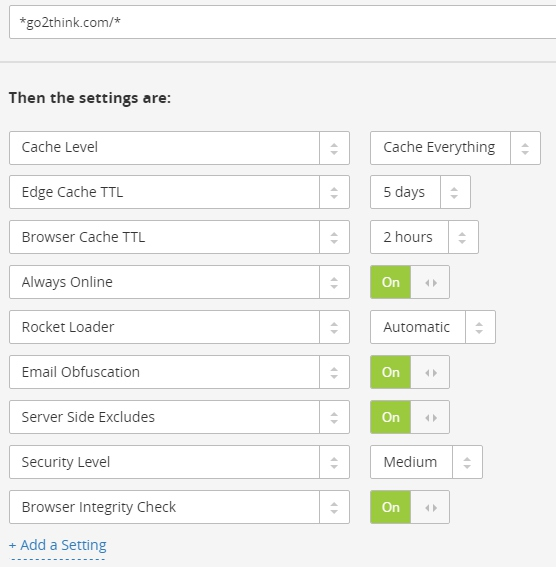
Task: Open the Browser Integrity Check setting dropdown
Action: click(179, 507)
